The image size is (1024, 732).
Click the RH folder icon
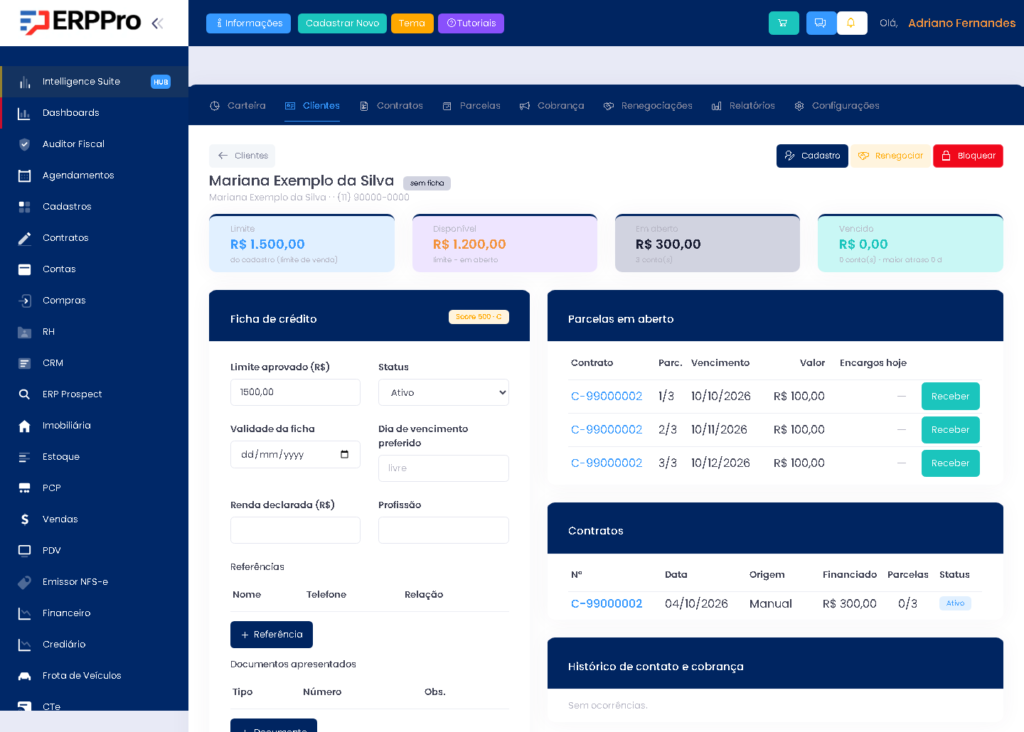coord(24,332)
